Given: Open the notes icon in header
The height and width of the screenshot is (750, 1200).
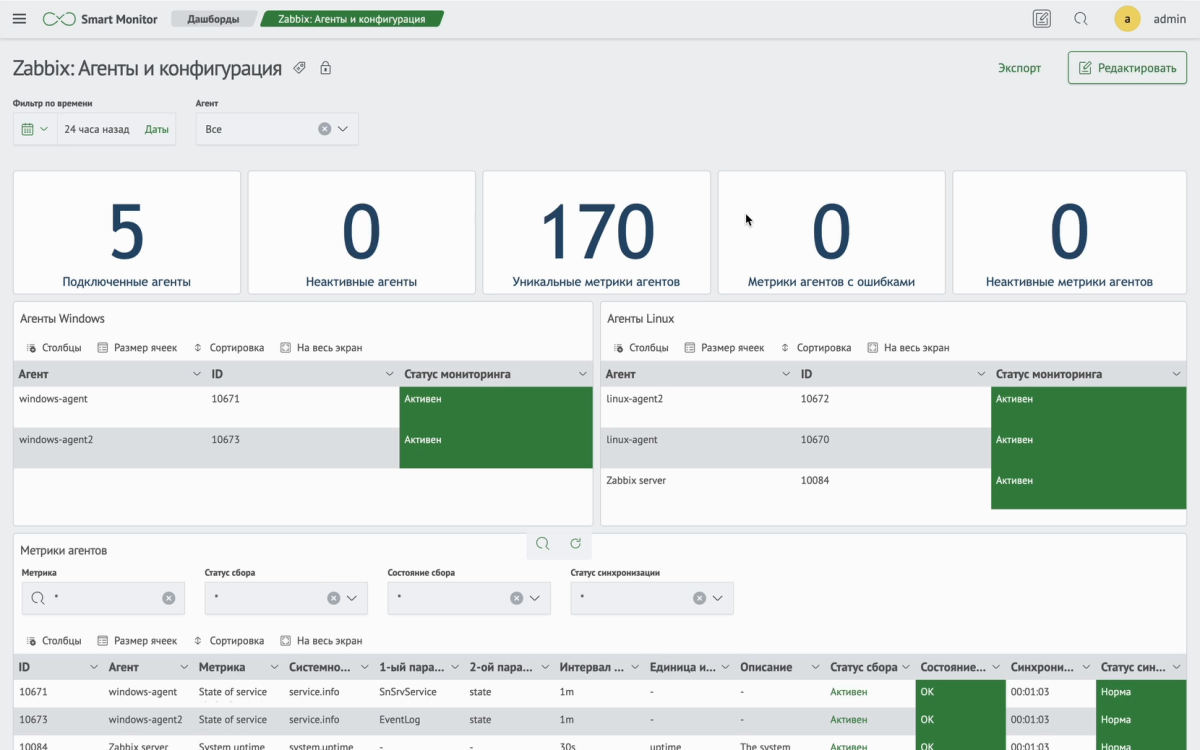Looking at the screenshot, I should pyautogui.click(x=1041, y=19).
